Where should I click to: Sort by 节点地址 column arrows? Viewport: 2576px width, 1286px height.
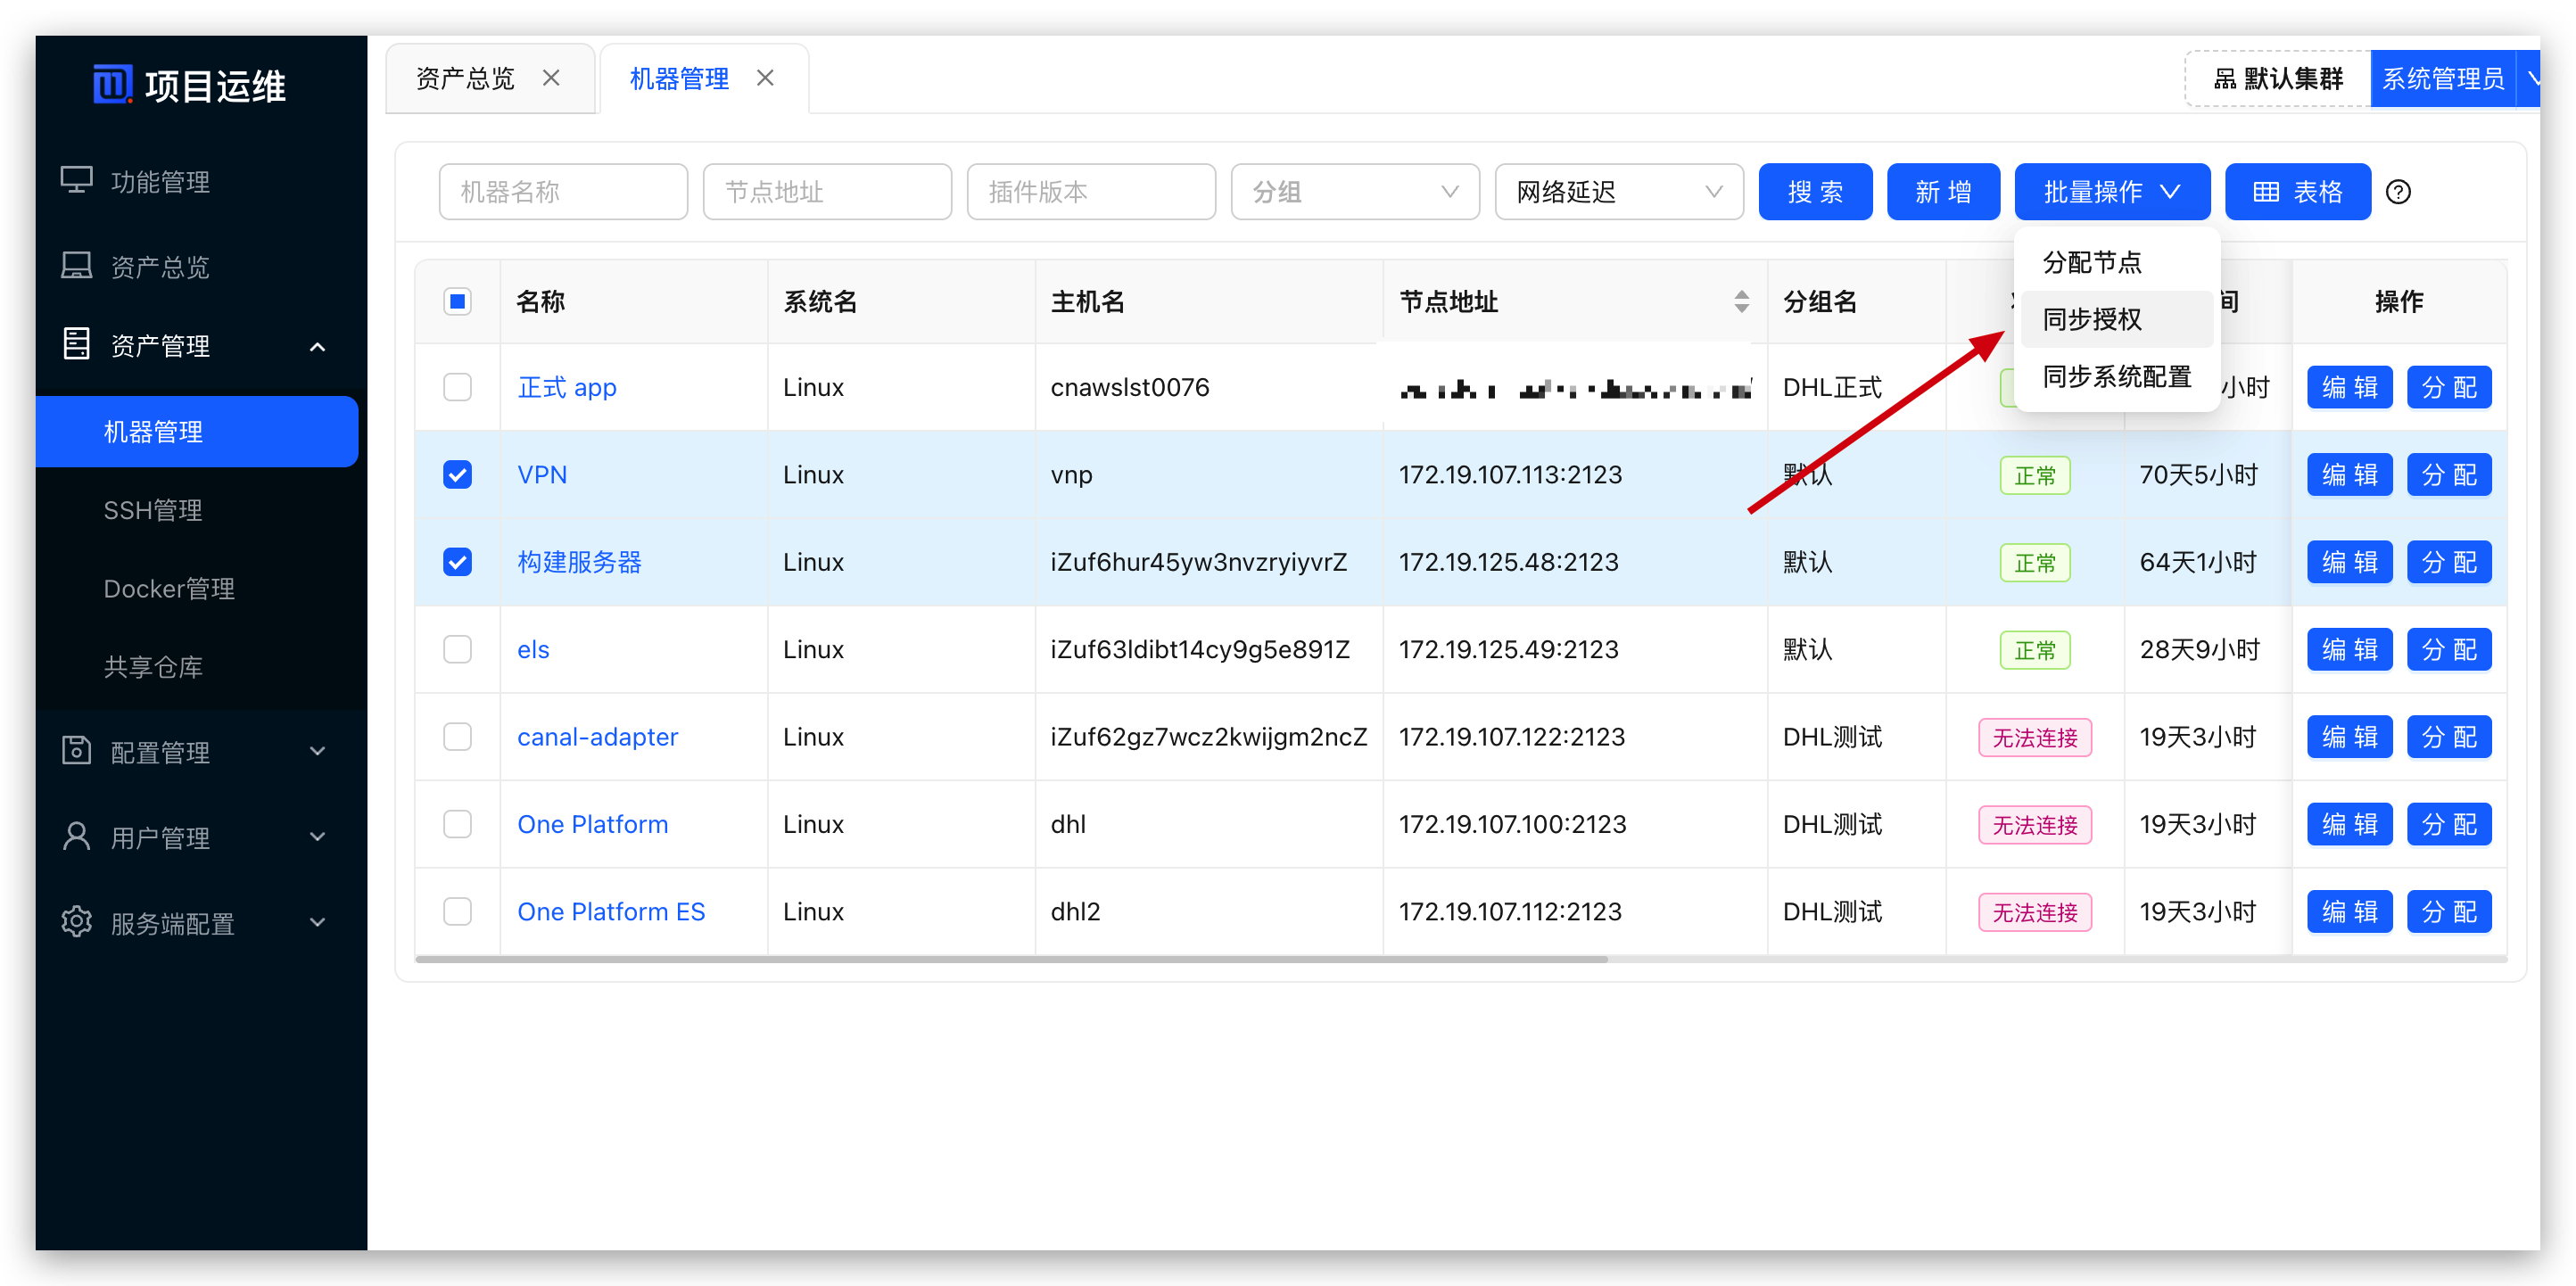[x=1741, y=301]
